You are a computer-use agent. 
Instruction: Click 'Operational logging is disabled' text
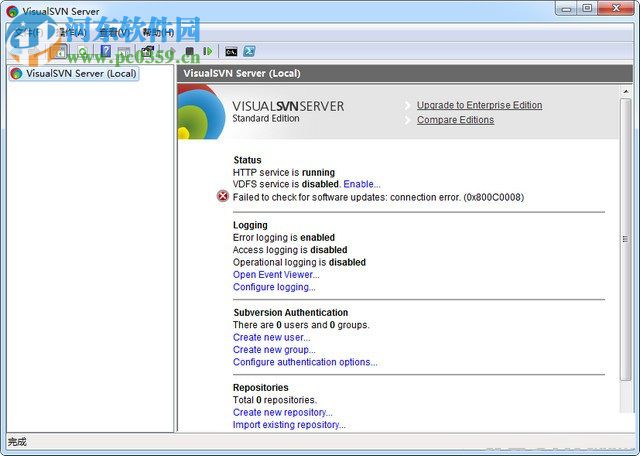(299, 262)
